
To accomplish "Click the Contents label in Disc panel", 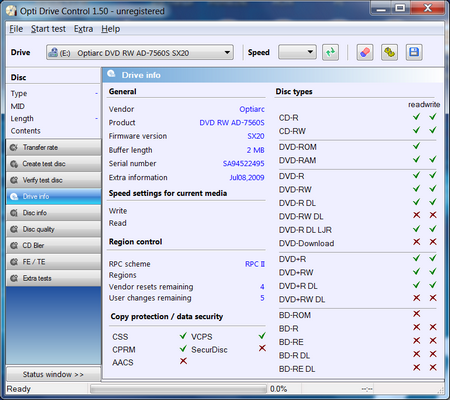I will 26,131.
